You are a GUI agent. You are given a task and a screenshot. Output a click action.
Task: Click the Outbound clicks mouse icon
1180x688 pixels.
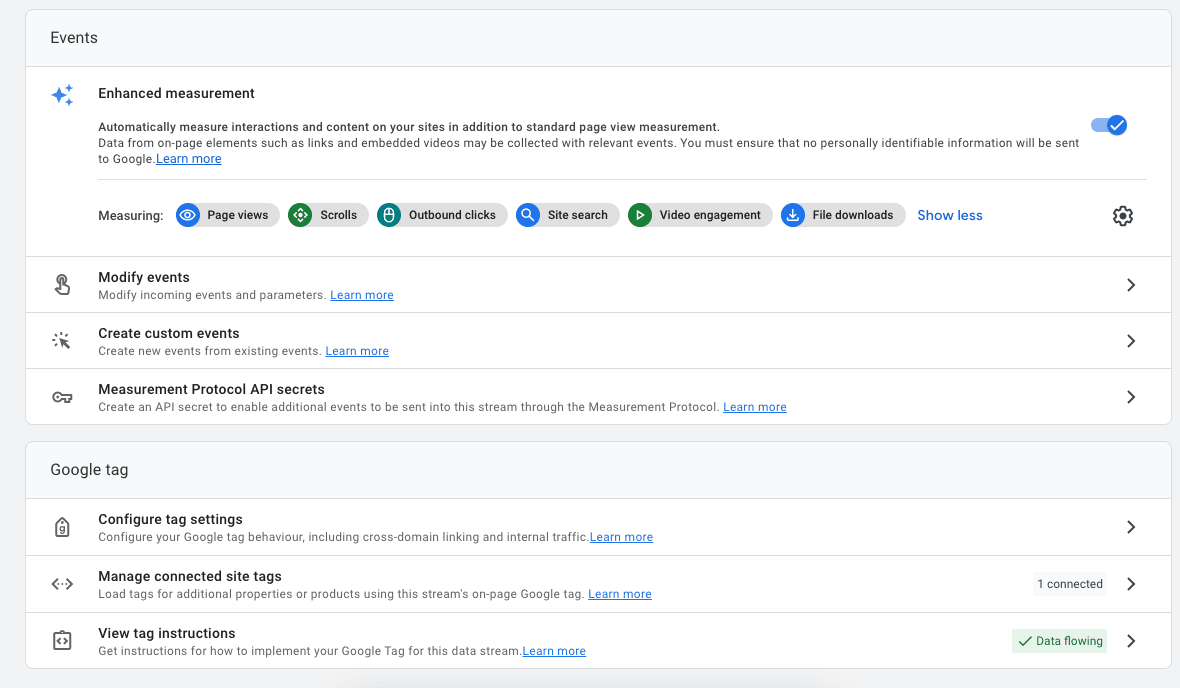[x=389, y=215]
